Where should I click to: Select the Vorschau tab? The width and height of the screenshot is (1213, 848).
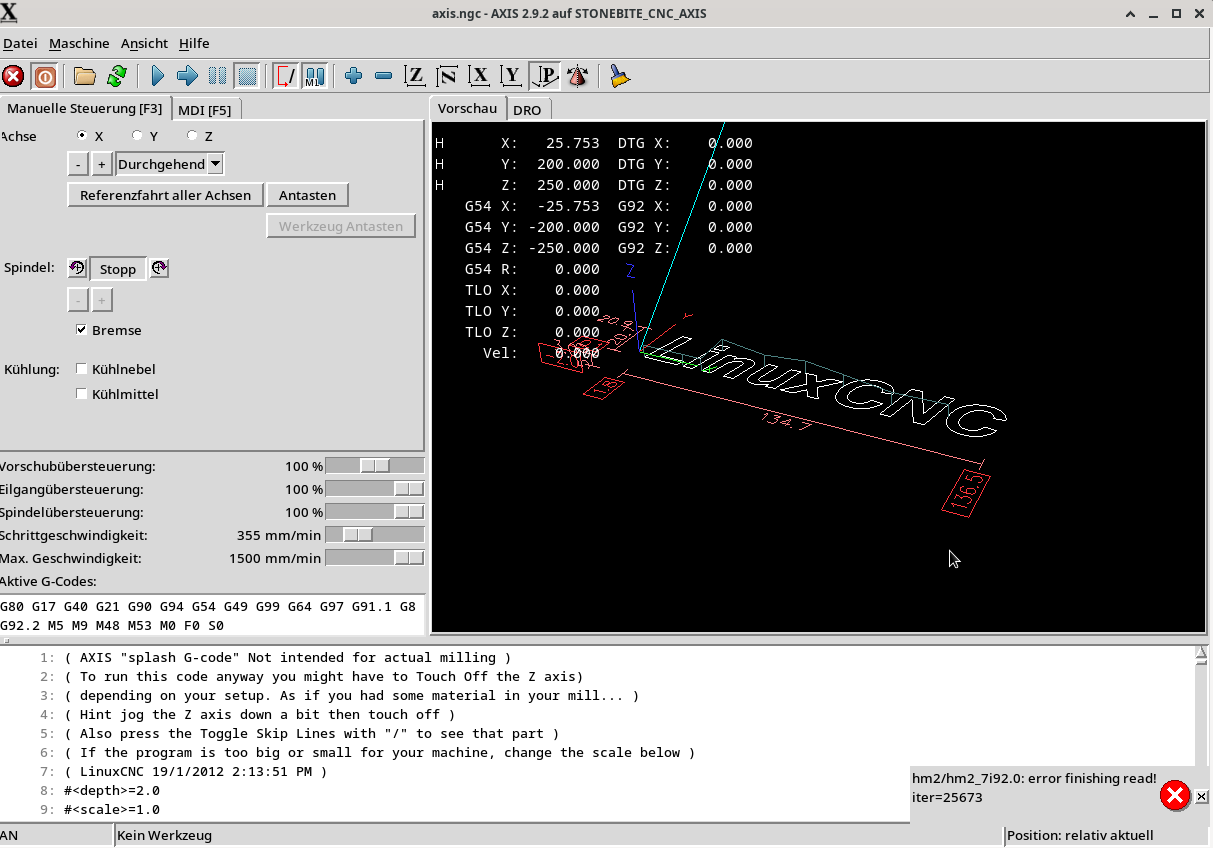[467, 108]
